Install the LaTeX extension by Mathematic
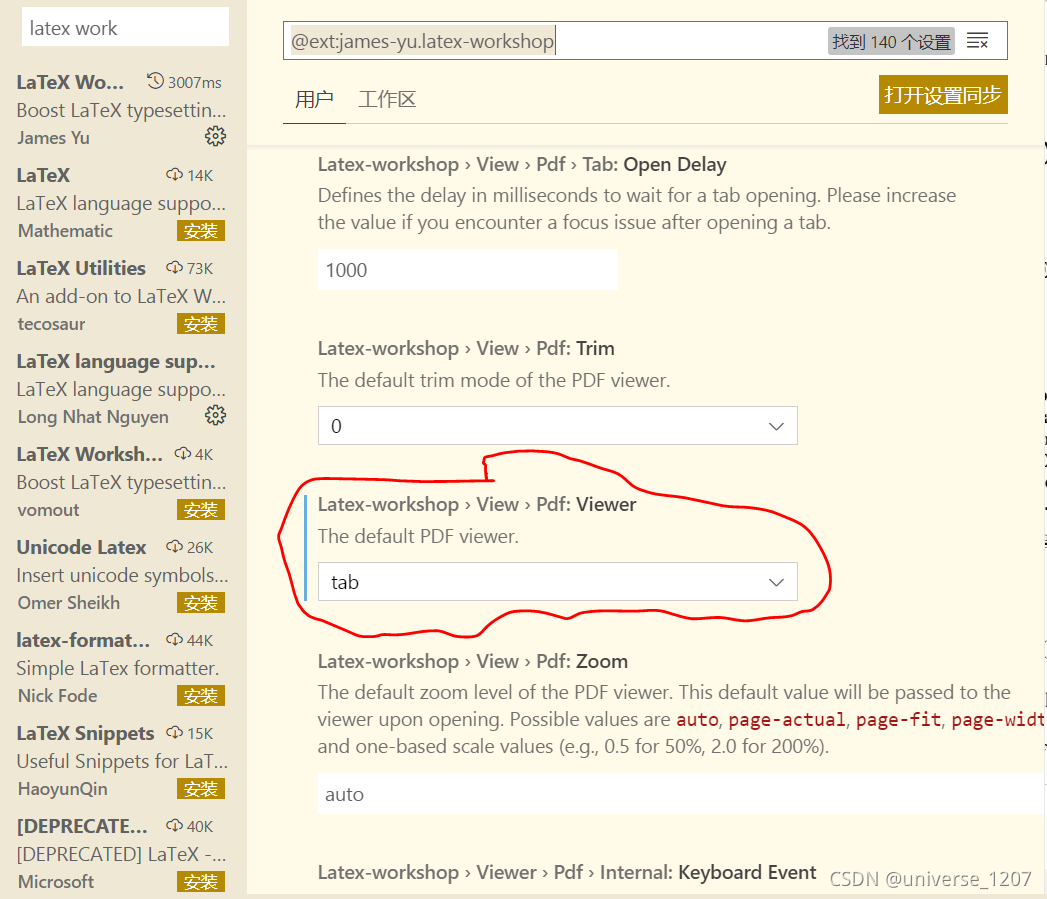This screenshot has width=1047, height=899. pos(201,230)
